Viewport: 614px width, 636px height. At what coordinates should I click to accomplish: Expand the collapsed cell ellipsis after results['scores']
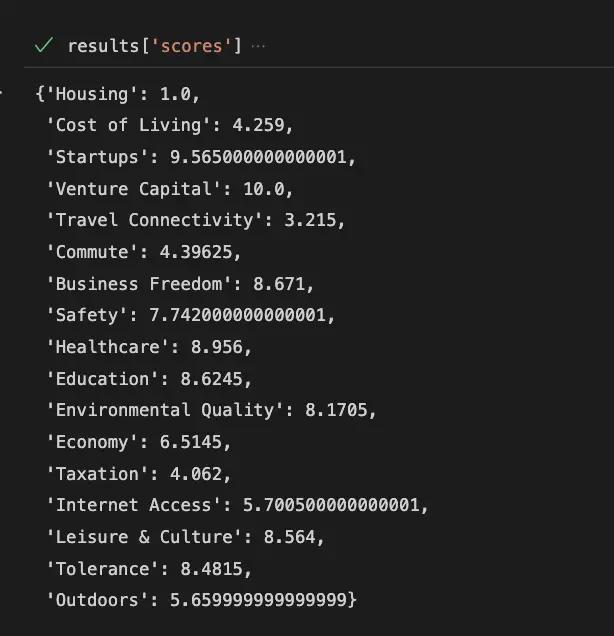[259, 47]
